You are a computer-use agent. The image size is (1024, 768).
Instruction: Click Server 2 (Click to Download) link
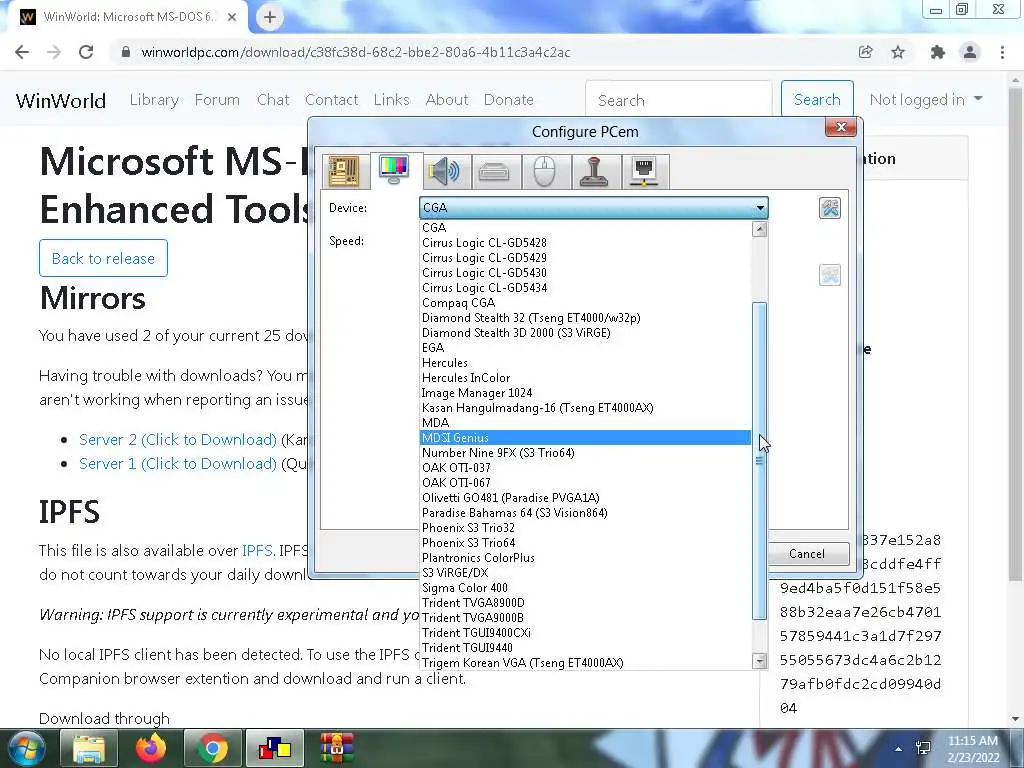tap(178, 440)
